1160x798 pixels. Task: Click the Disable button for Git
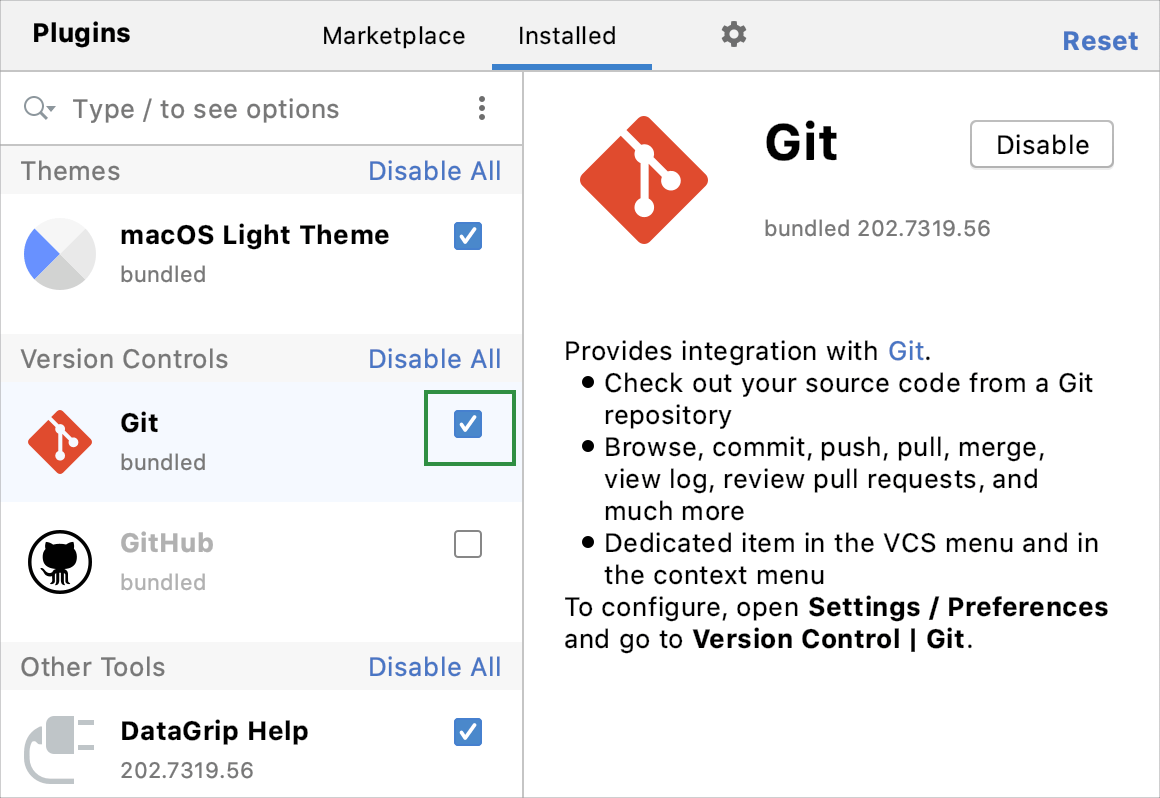(x=1042, y=144)
